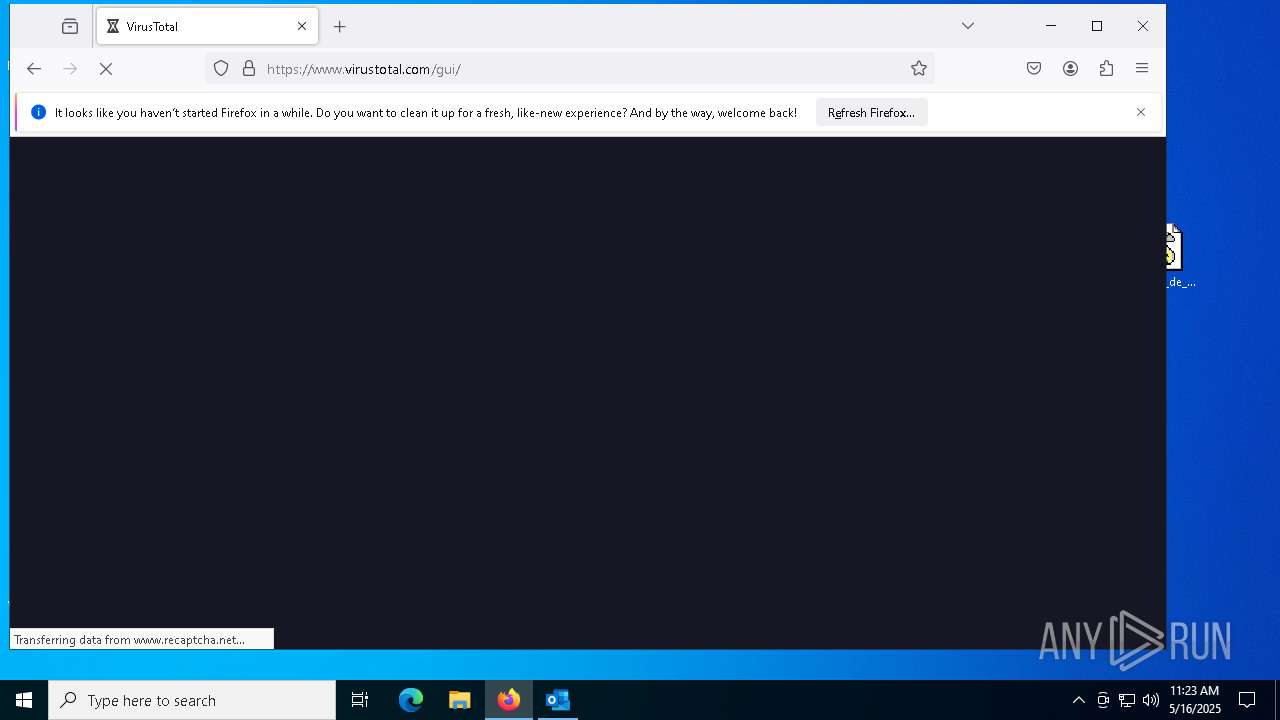The width and height of the screenshot is (1280, 720).
Task: Click the Meet Now tray icon
Action: click(1103, 700)
